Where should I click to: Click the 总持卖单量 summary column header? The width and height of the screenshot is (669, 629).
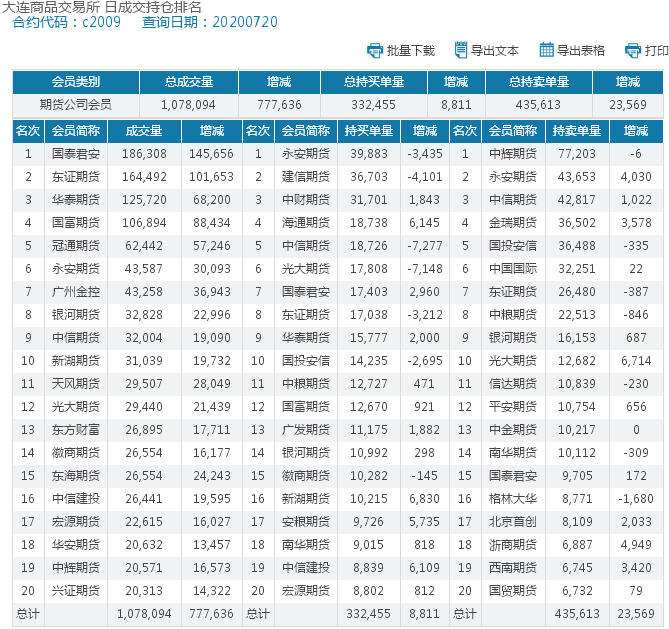click(x=538, y=82)
